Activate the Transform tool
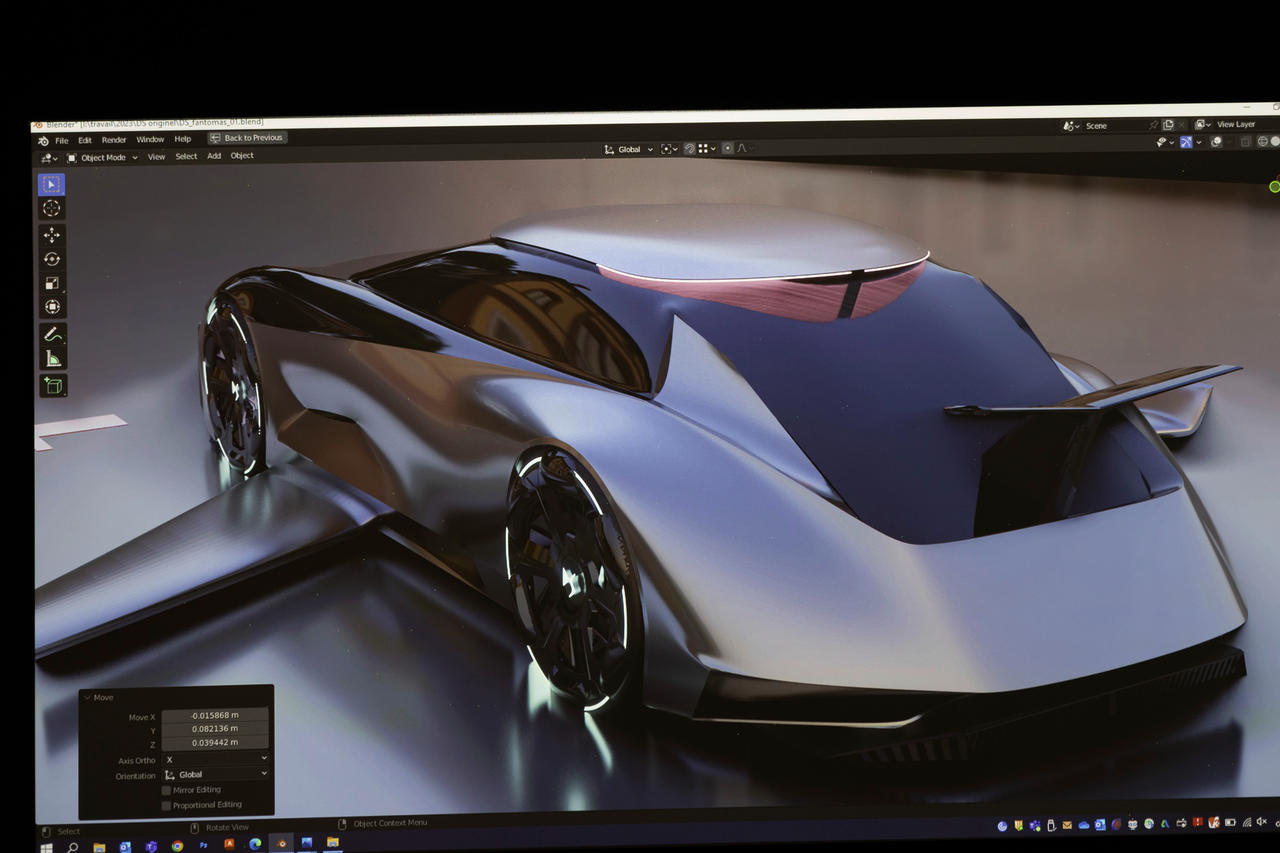The image size is (1280, 853). (x=52, y=307)
